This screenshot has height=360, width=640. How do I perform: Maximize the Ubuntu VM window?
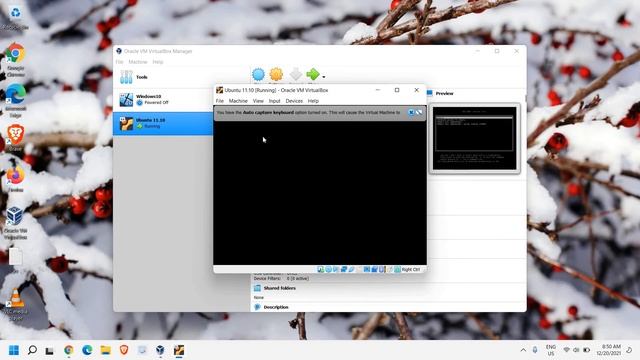point(397,90)
